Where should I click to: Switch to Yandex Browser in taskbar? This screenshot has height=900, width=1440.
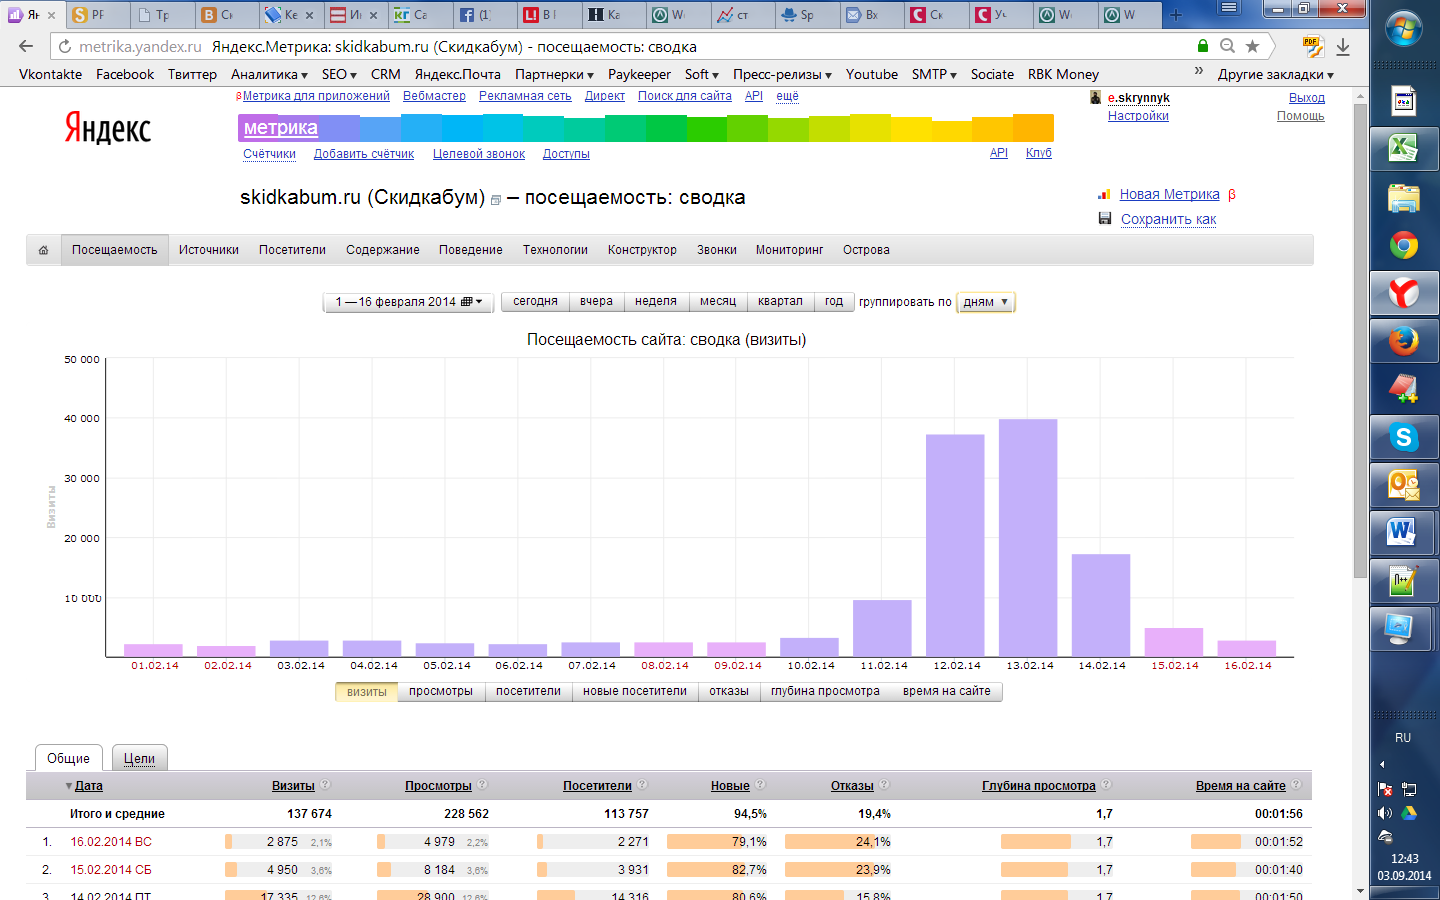[1404, 293]
